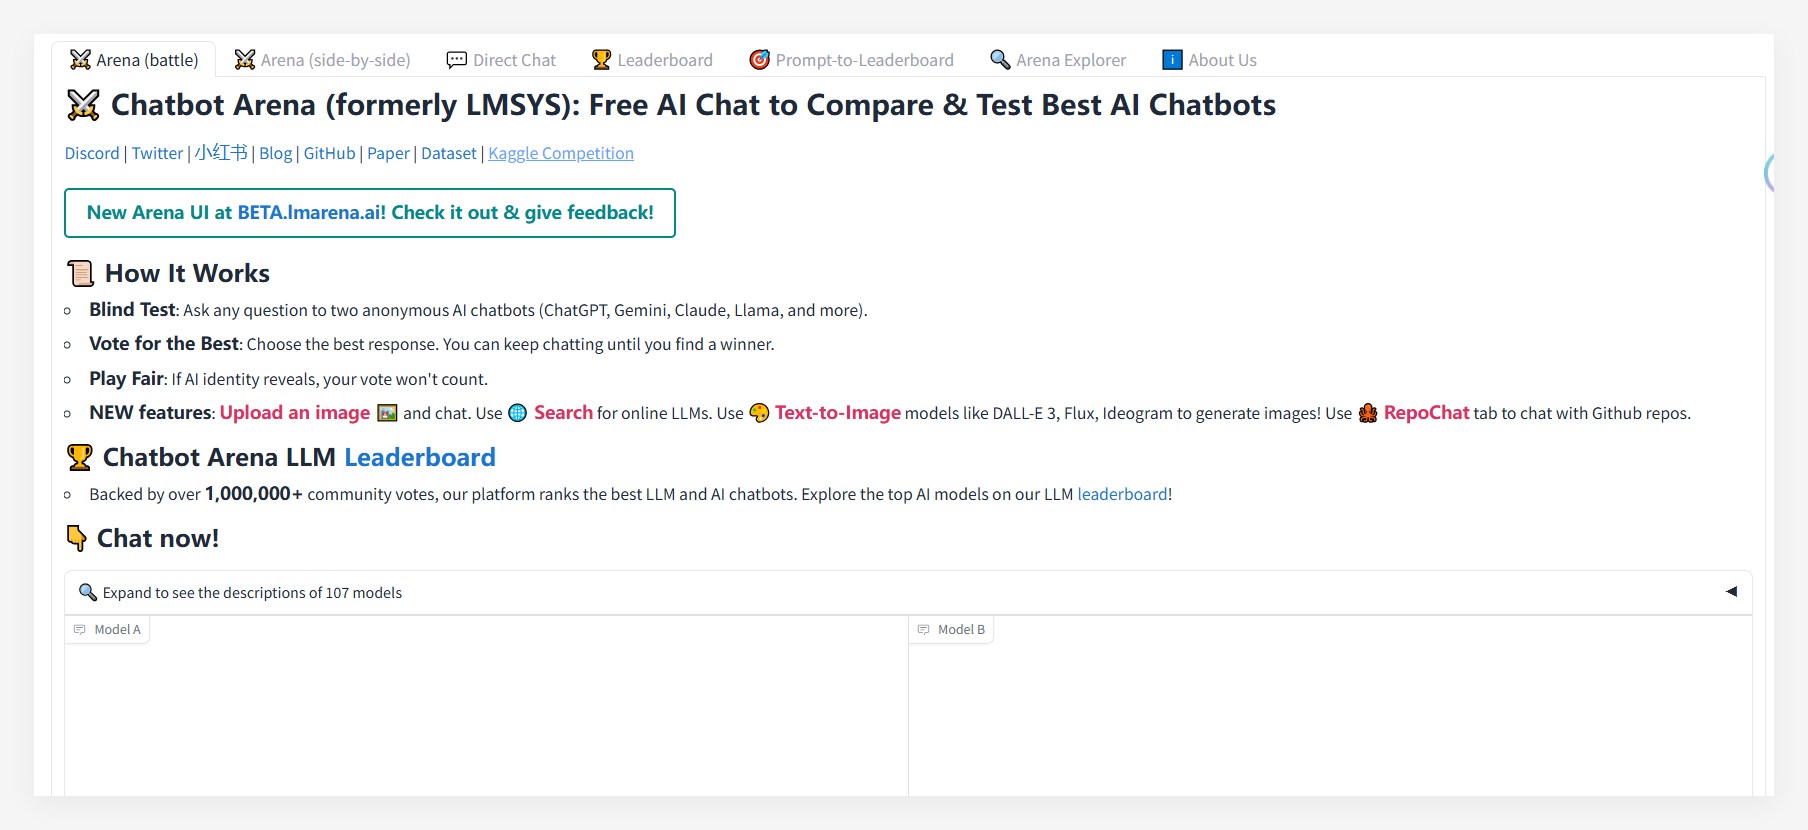Click the trophy icon next to Chatbot Arena LLM

coord(79,457)
